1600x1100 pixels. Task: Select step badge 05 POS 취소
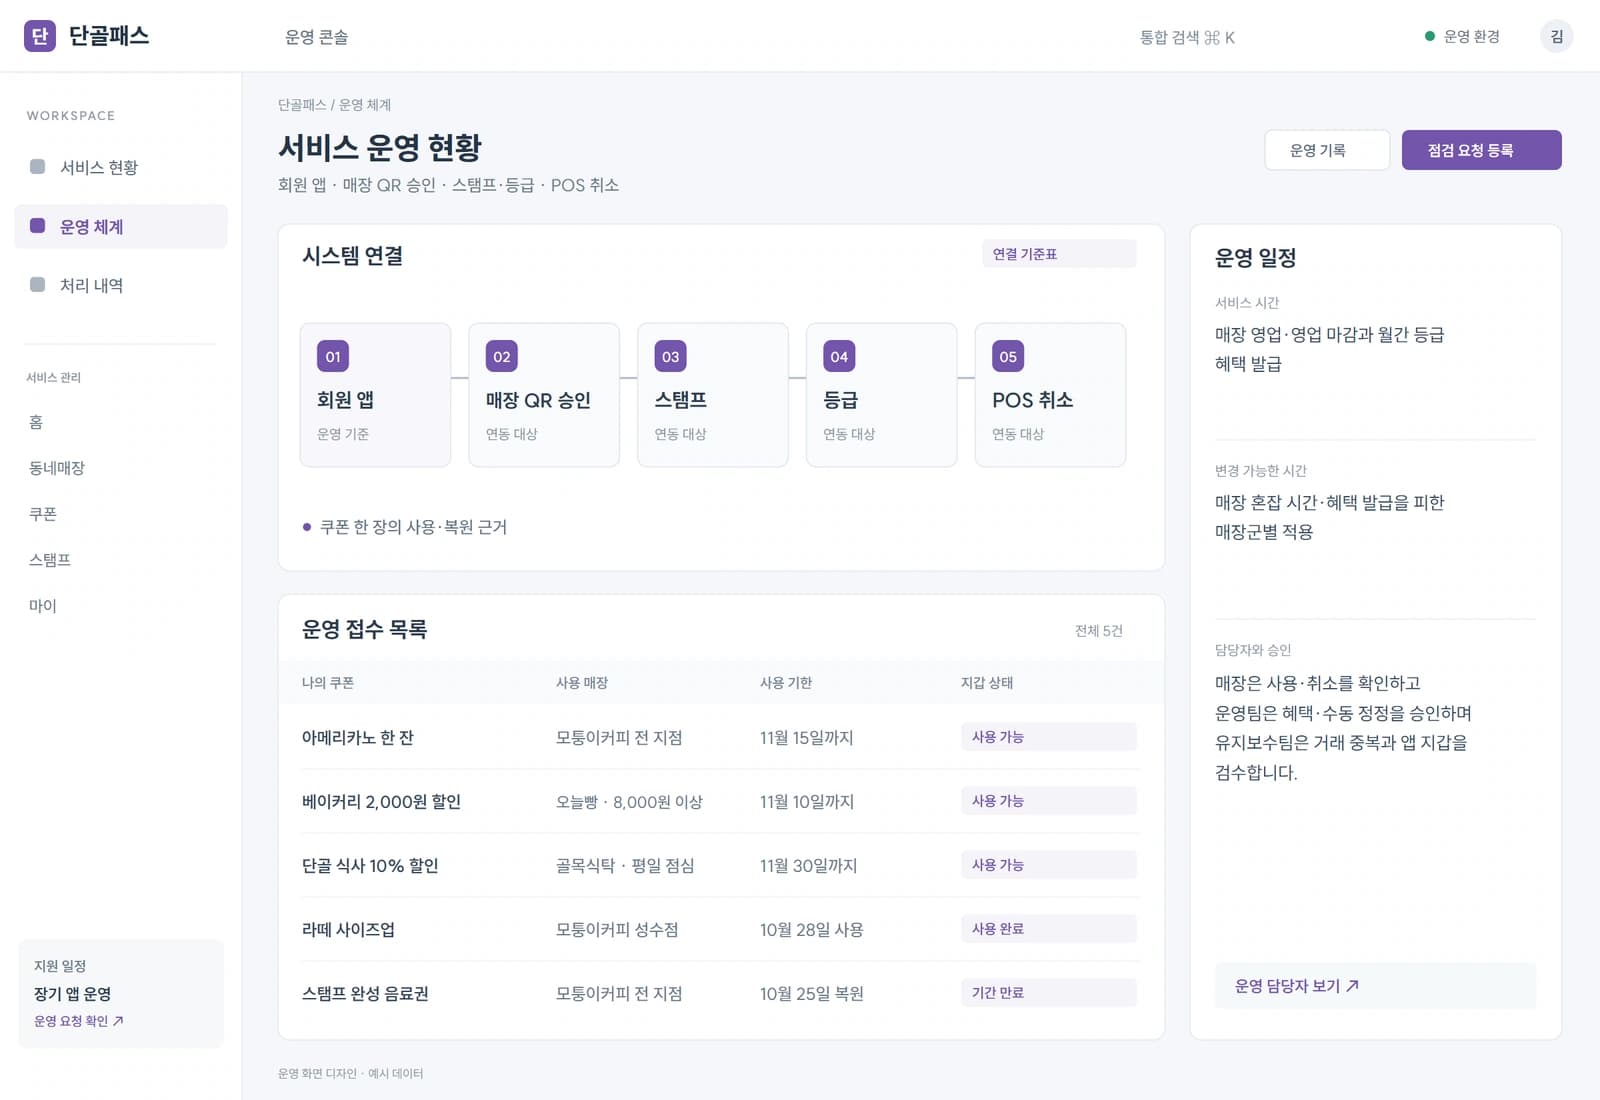click(x=1008, y=357)
